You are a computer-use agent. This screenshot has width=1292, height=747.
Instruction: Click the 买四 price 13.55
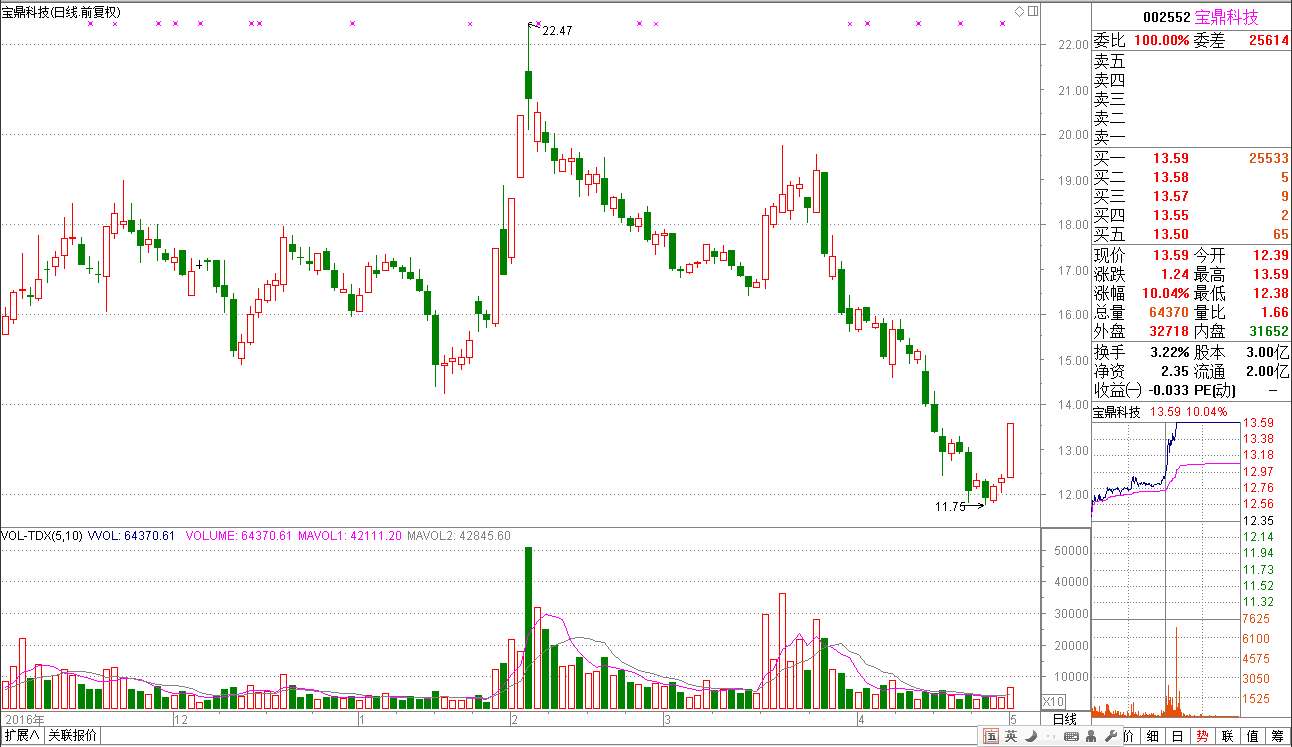[x=1171, y=215]
